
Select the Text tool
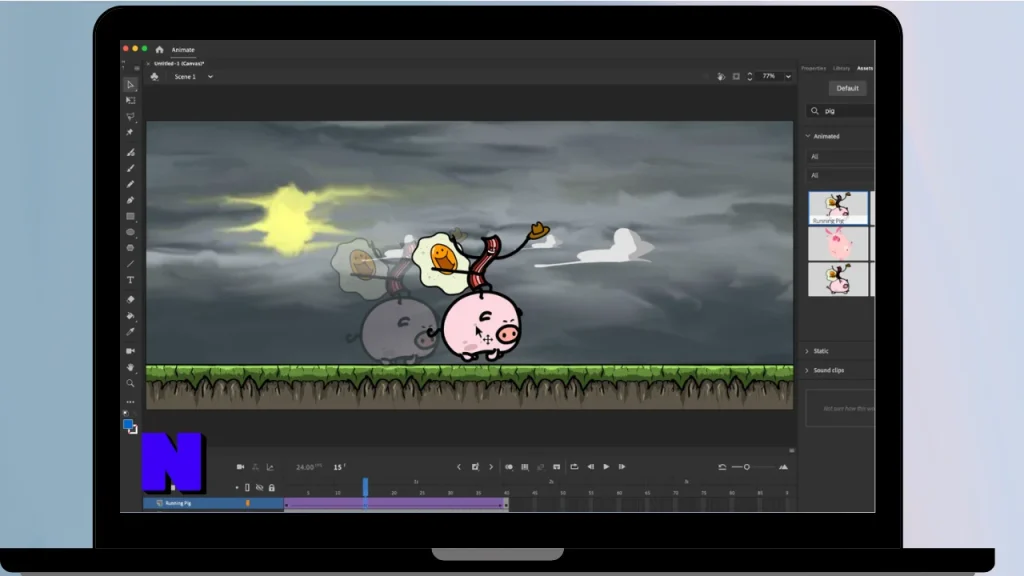(131, 280)
